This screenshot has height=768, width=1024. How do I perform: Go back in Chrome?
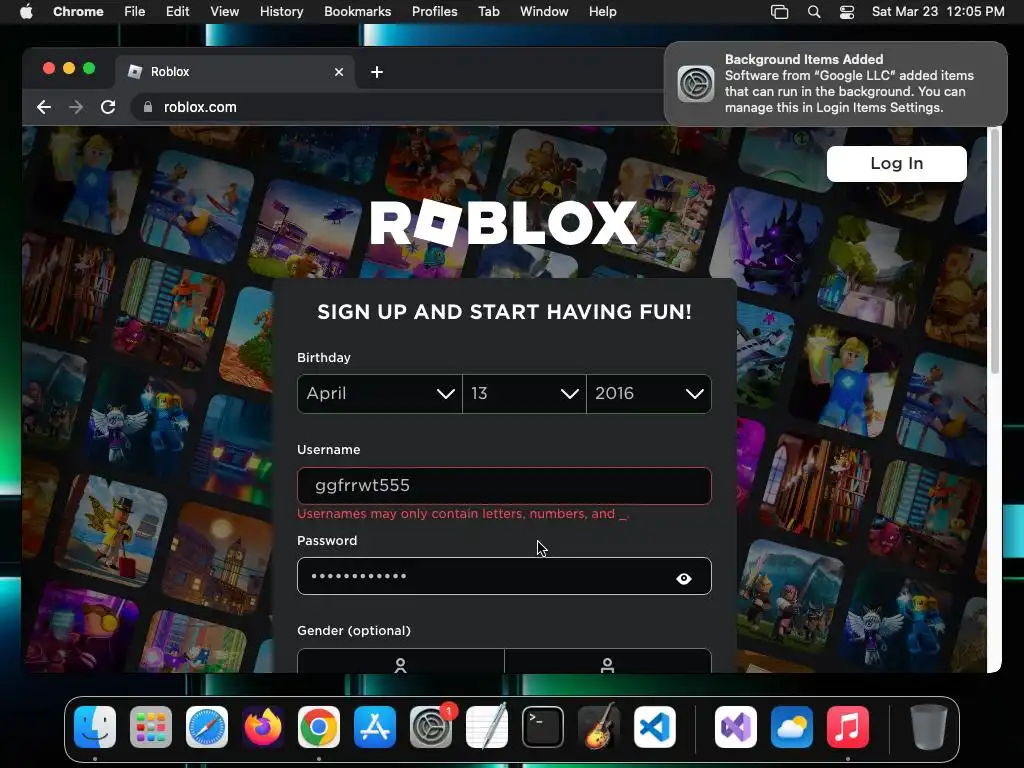pyautogui.click(x=44, y=107)
